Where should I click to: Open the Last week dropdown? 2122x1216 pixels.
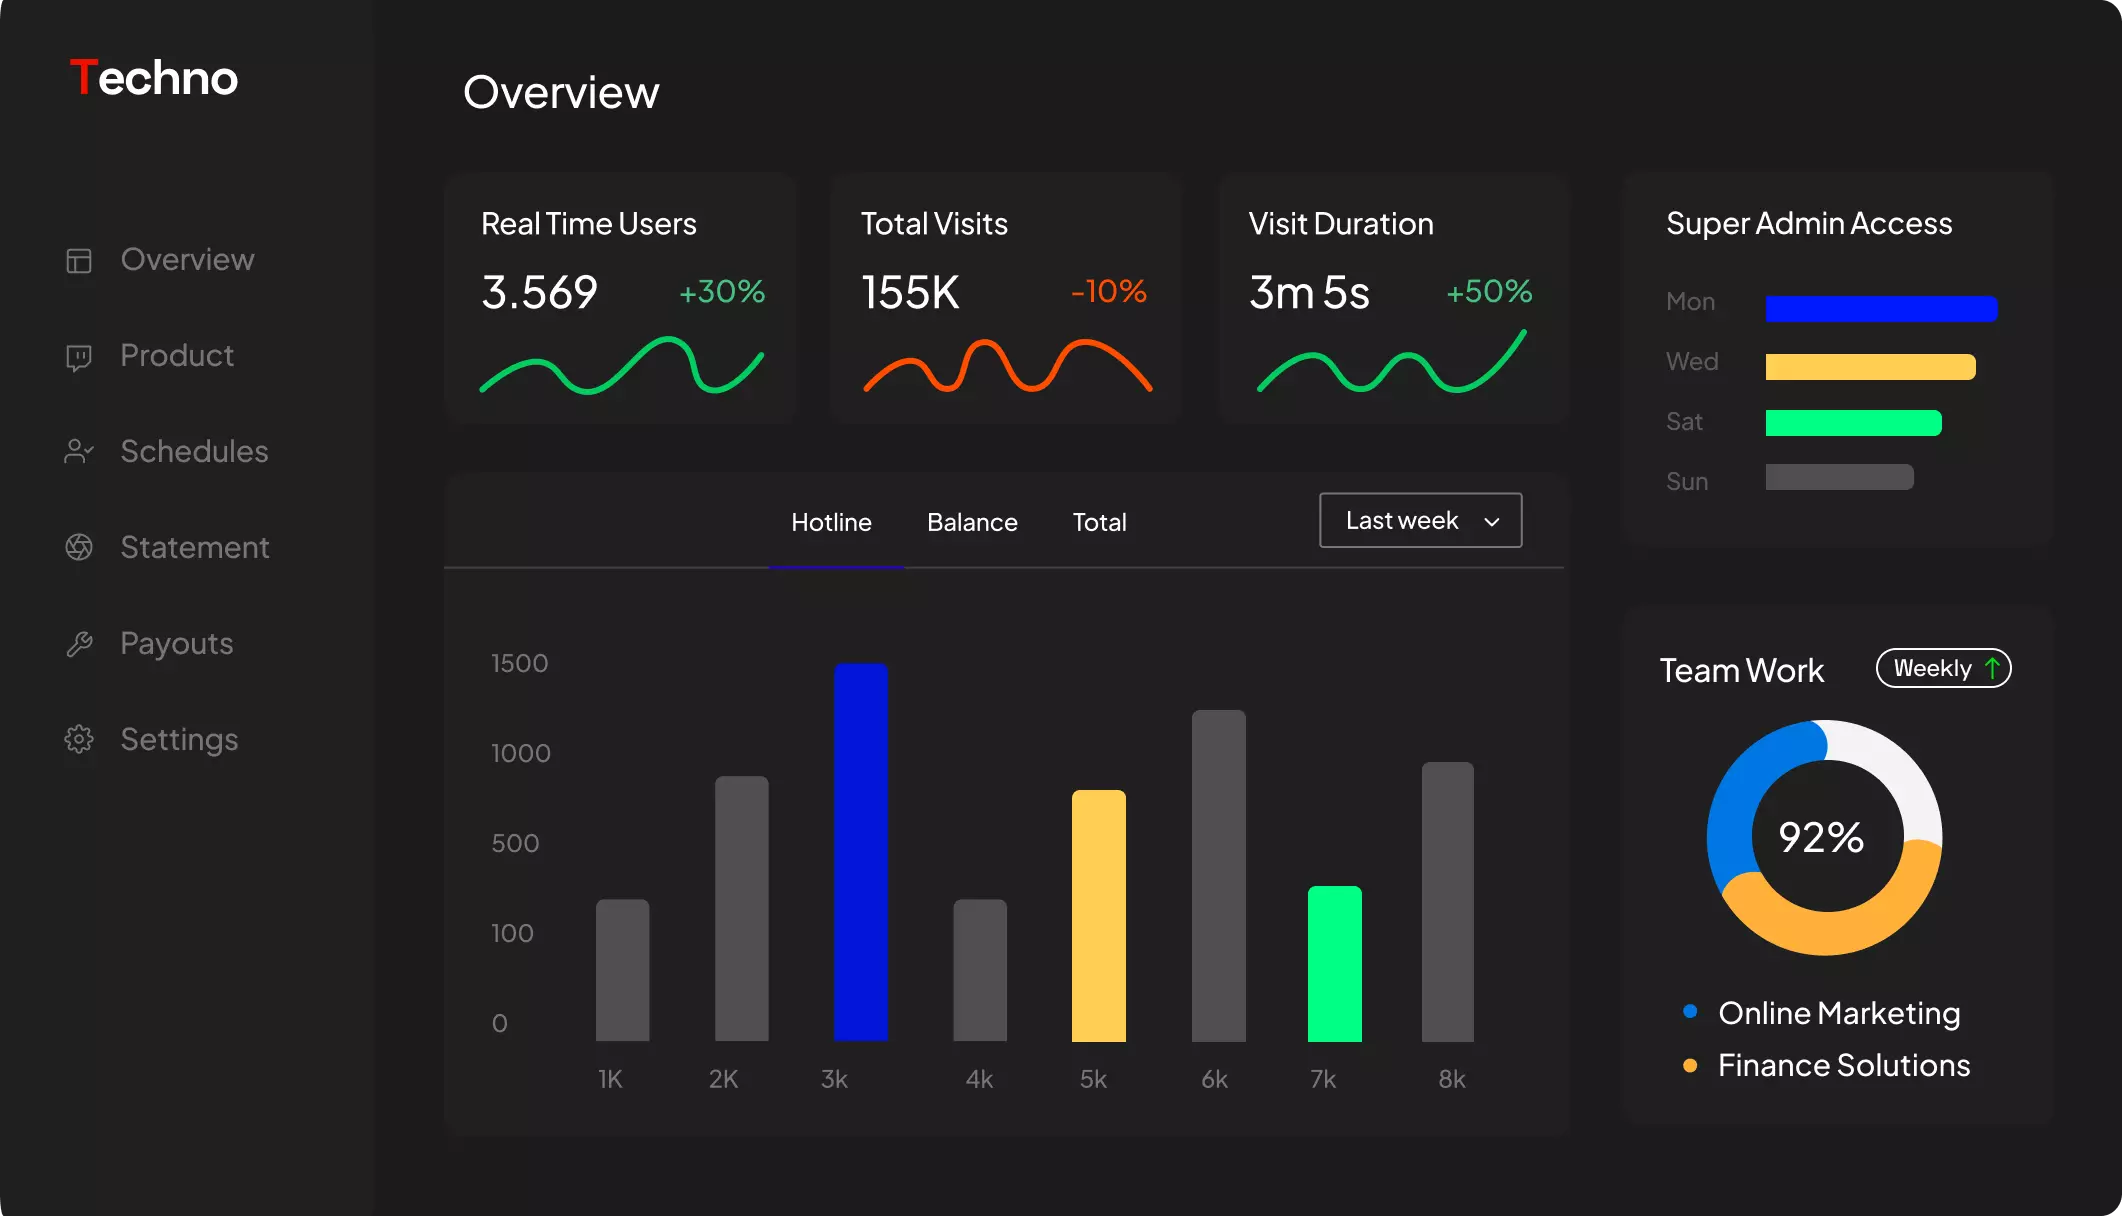pyautogui.click(x=1420, y=520)
